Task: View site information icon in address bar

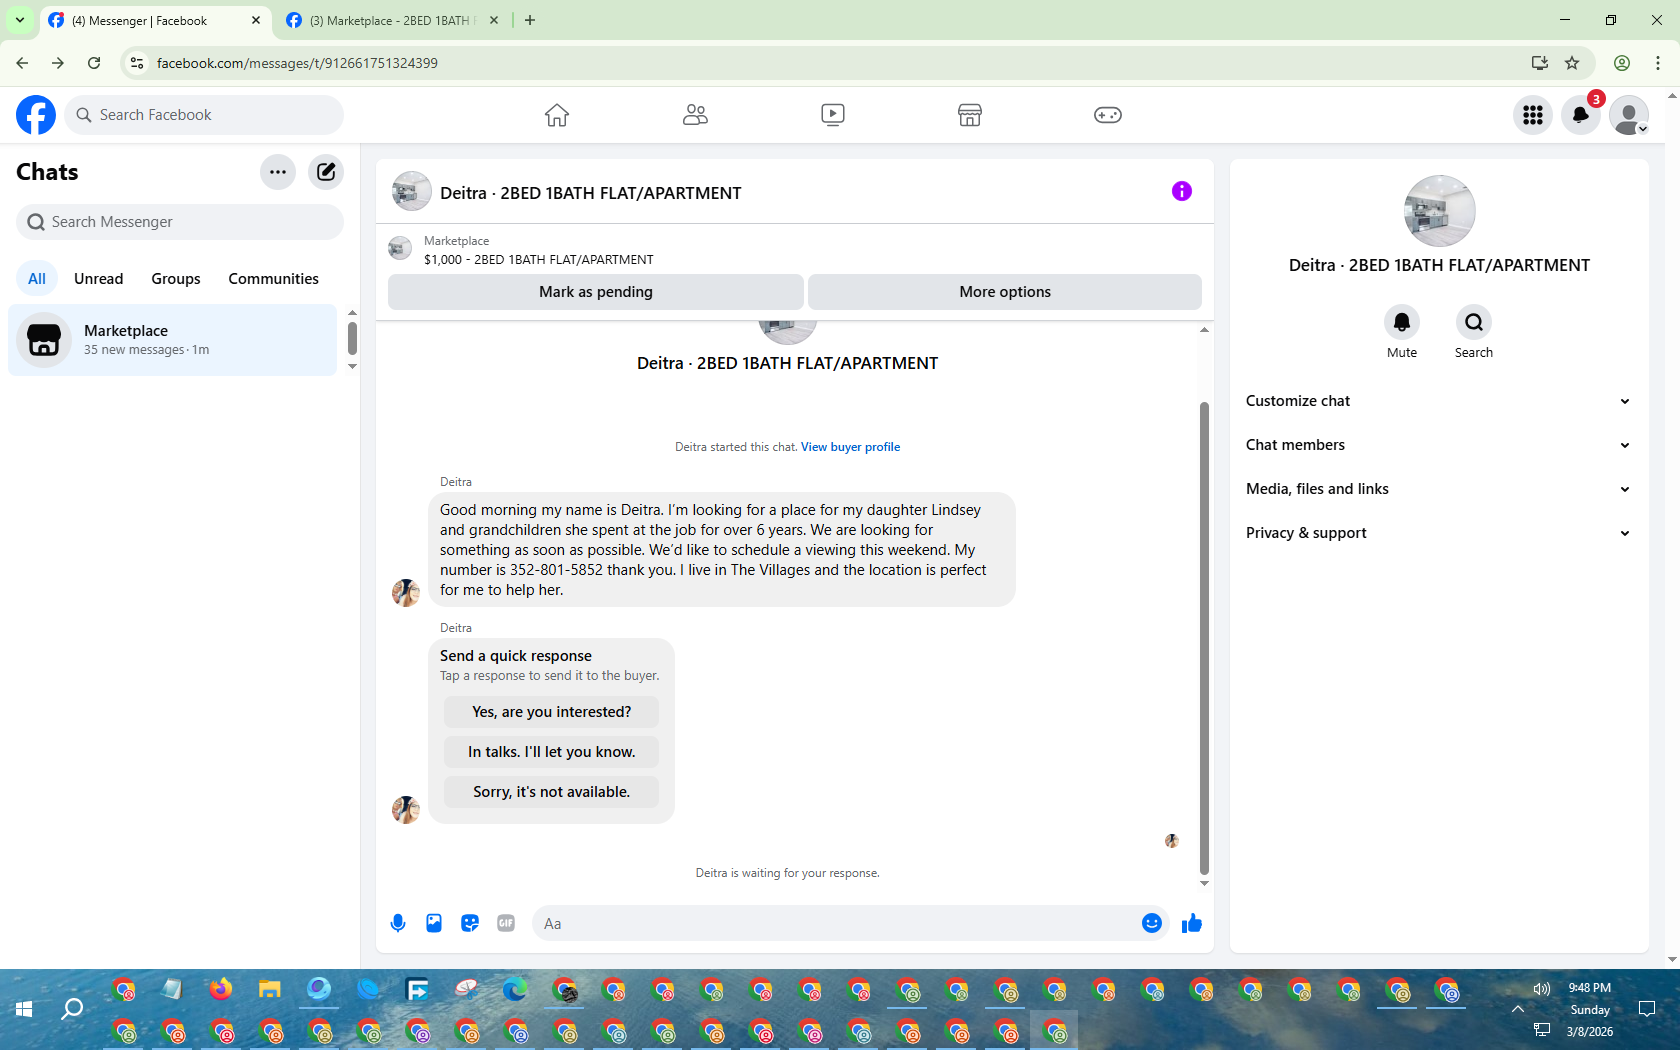Action: coord(137,63)
